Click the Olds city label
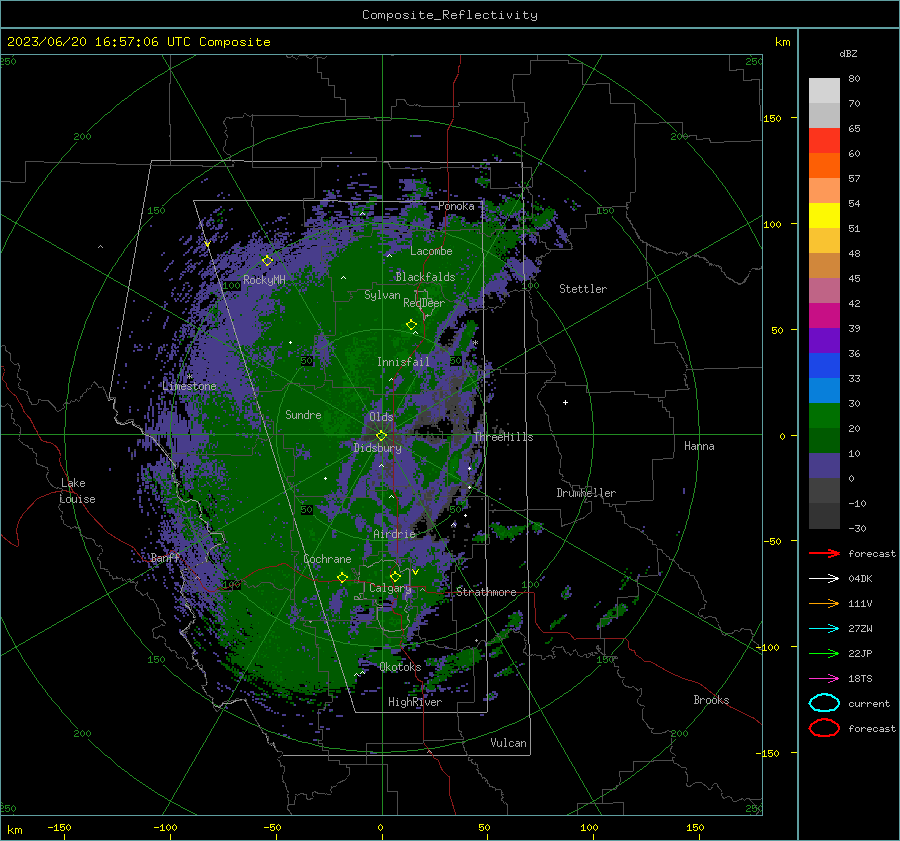The width and height of the screenshot is (900, 841). coord(381,417)
